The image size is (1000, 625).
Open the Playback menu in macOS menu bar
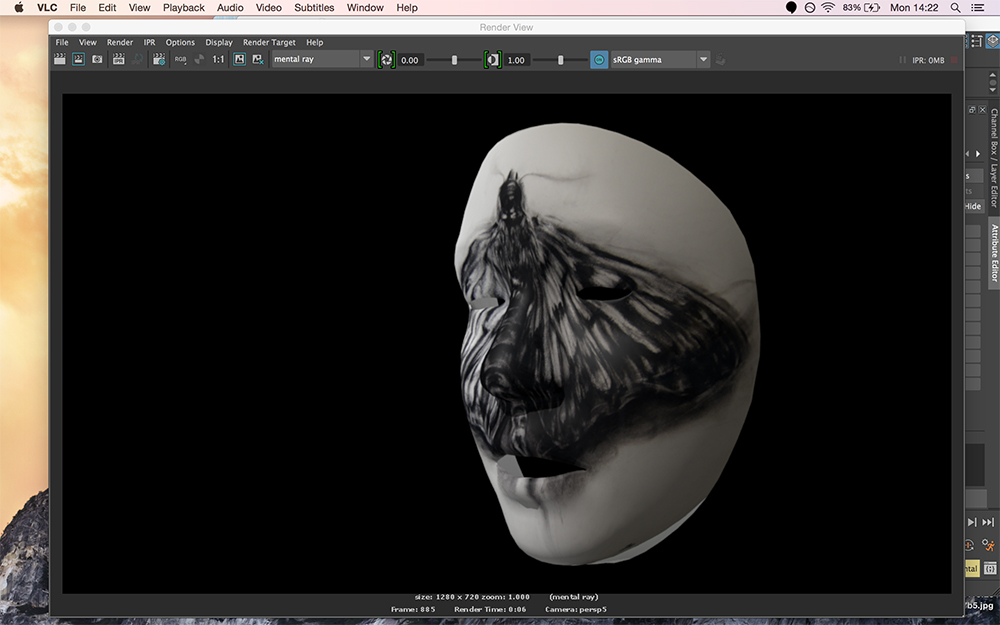click(x=183, y=8)
